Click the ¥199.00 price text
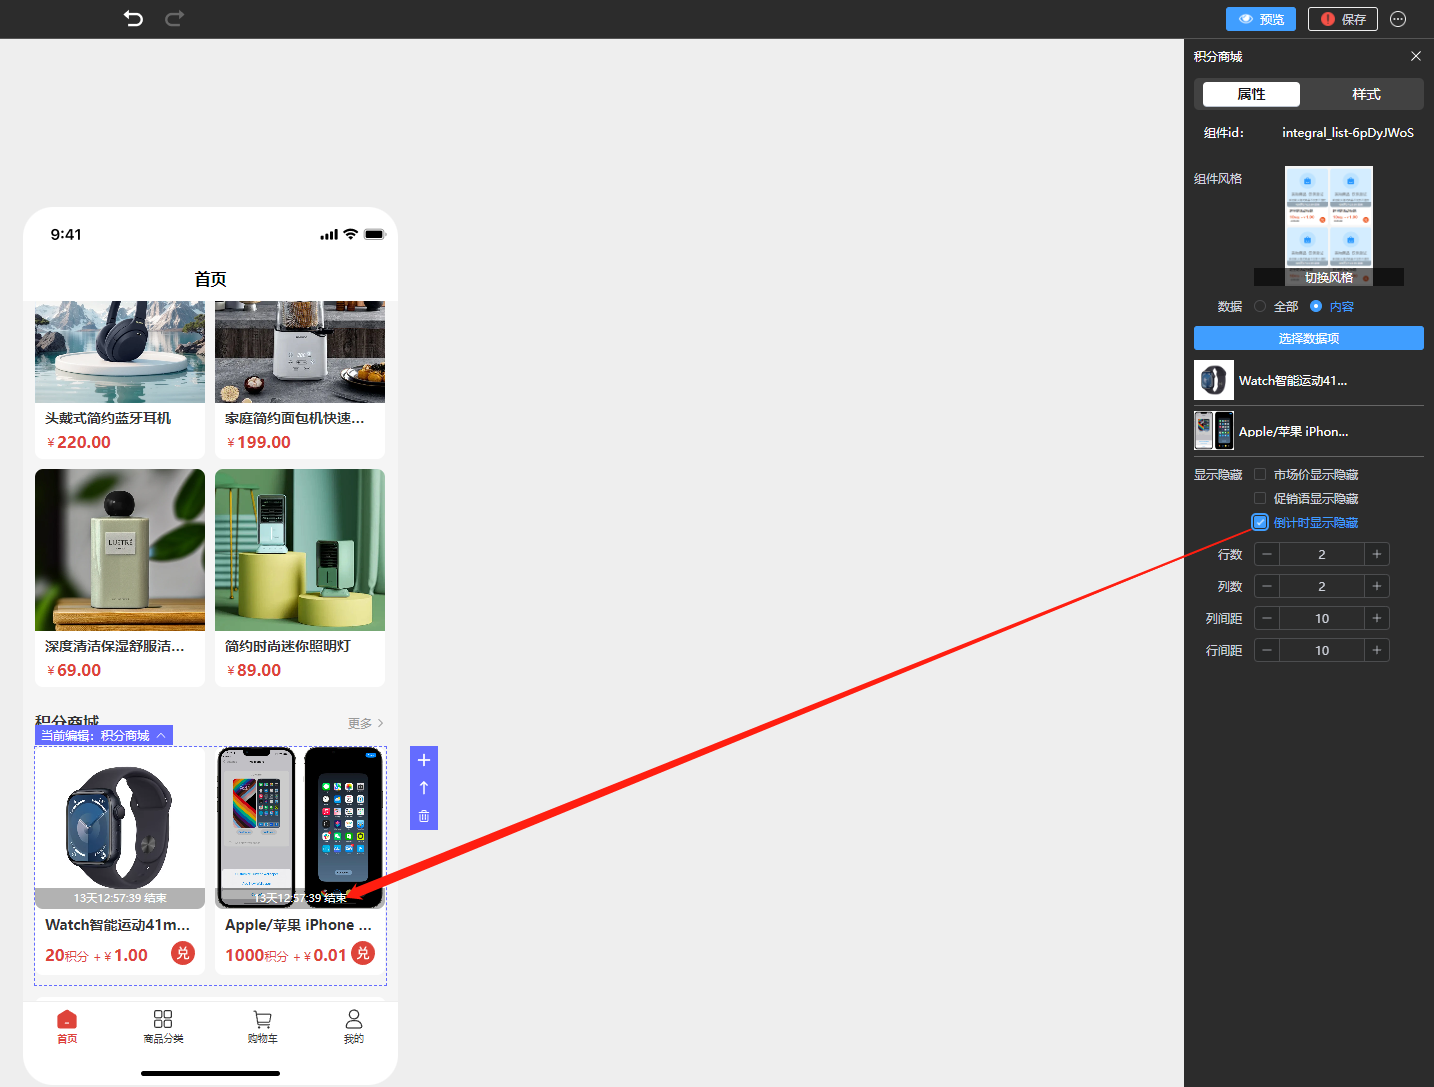Viewport: 1434px width, 1087px height. click(x=259, y=442)
